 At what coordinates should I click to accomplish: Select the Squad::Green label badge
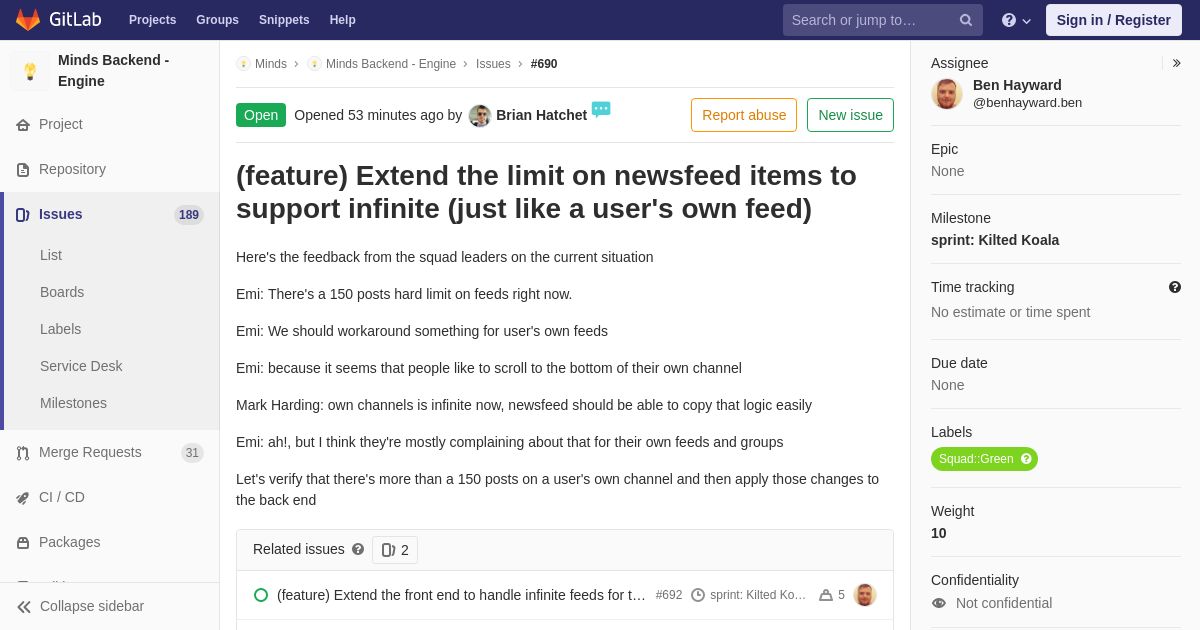[984, 459]
